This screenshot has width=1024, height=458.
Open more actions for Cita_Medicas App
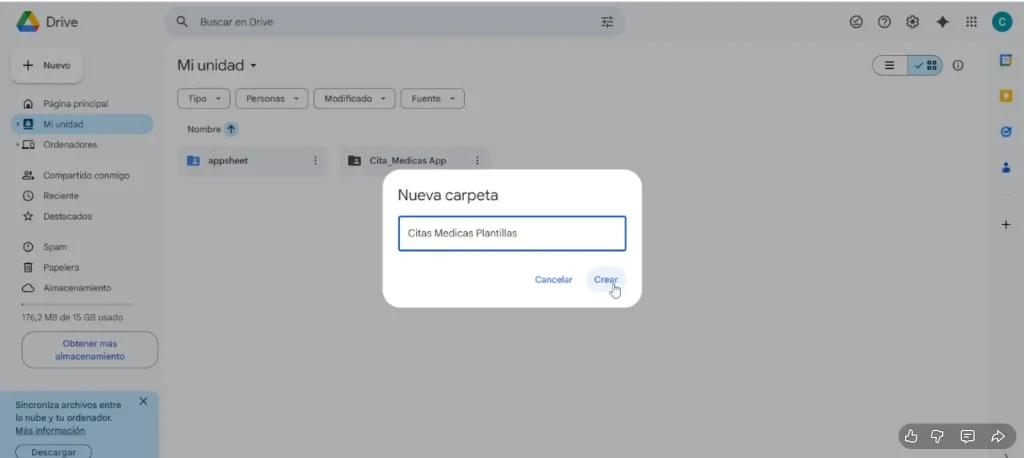477,161
